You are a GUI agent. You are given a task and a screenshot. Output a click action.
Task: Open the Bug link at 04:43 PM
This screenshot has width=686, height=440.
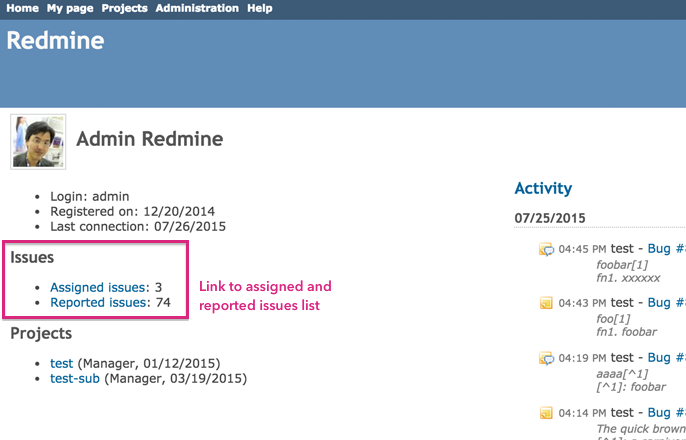point(666,303)
